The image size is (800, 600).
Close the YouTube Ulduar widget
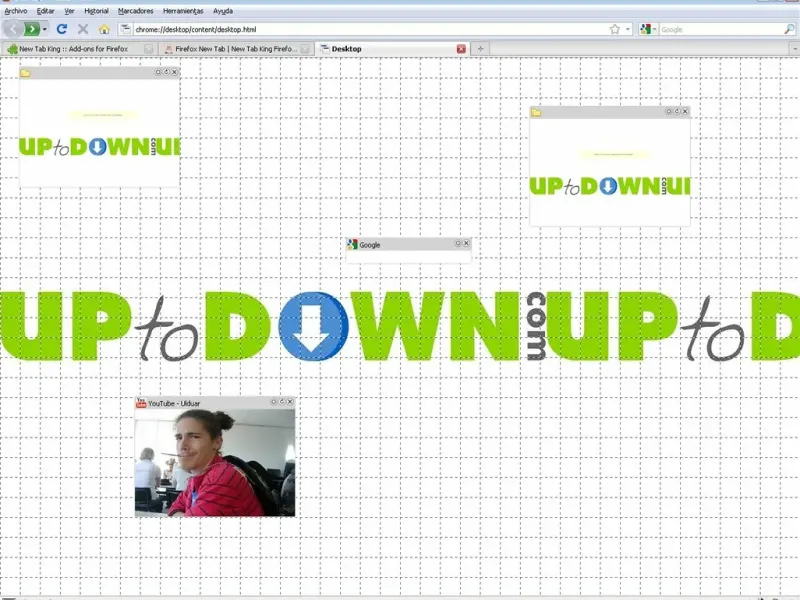tap(290, 402)
